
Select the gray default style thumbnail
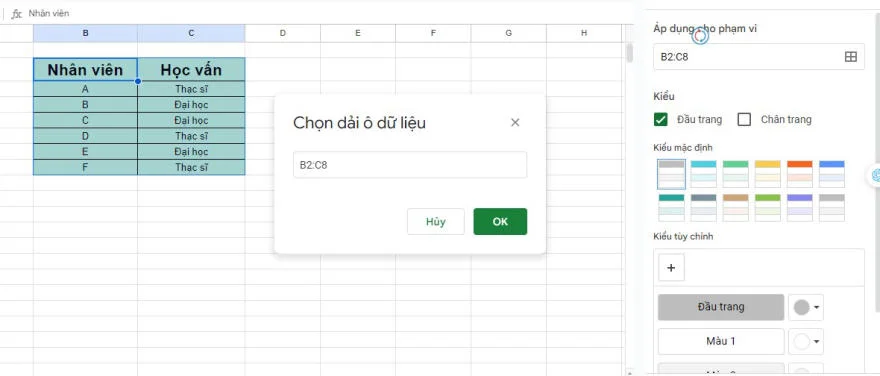tap(672, 174)
